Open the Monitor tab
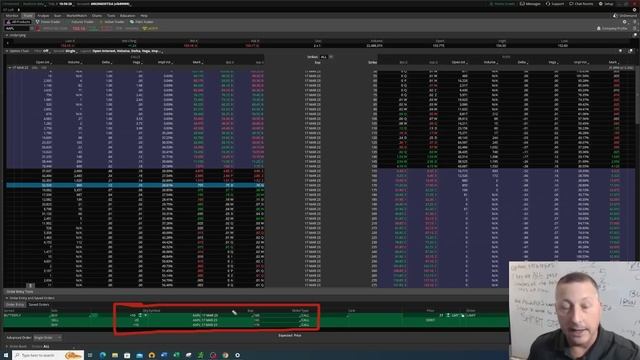 click(12, 16)
